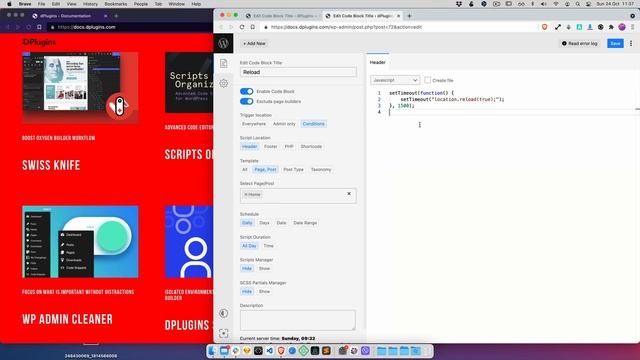Open Finder from the Dock
This screenshot has width=640, height=360.
tap(213, 351)
